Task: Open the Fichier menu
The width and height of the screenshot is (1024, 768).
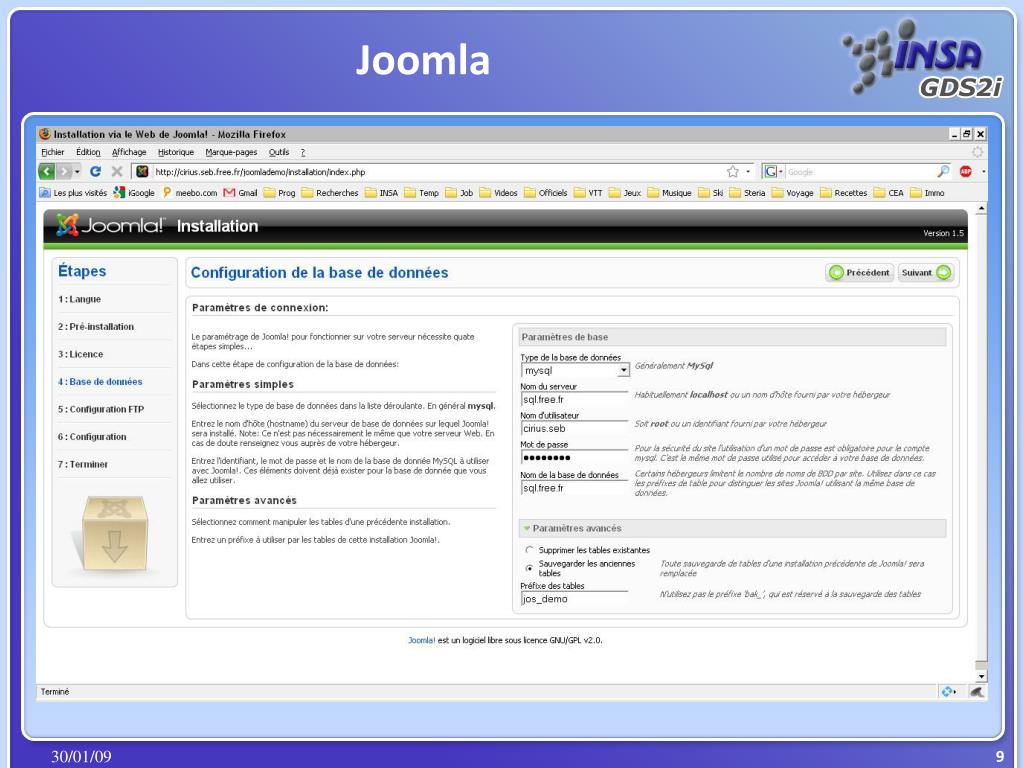Action: click(53, 152)
